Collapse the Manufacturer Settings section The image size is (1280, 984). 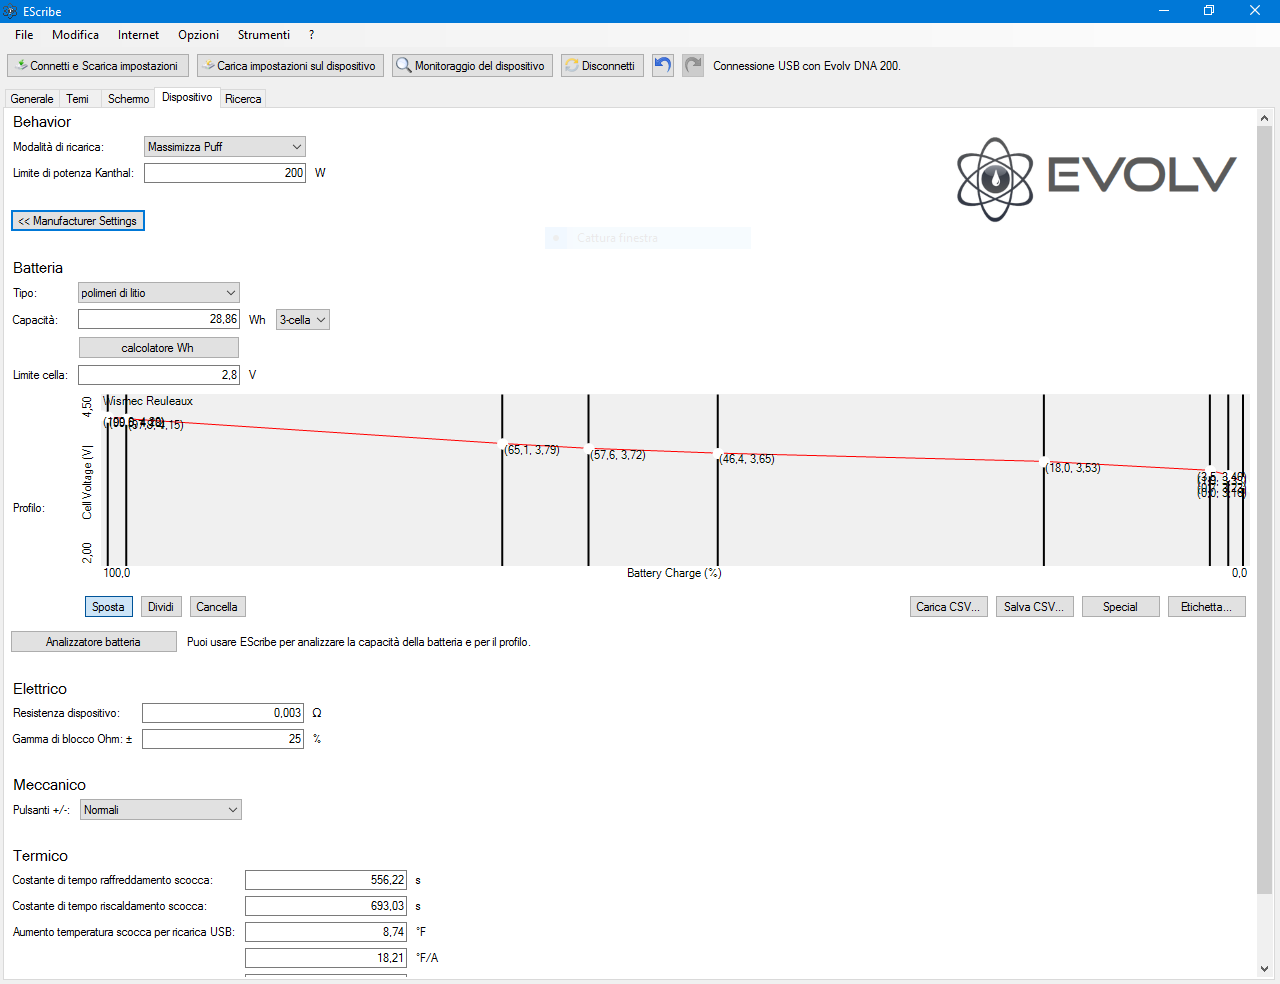(x=78, y=221)
